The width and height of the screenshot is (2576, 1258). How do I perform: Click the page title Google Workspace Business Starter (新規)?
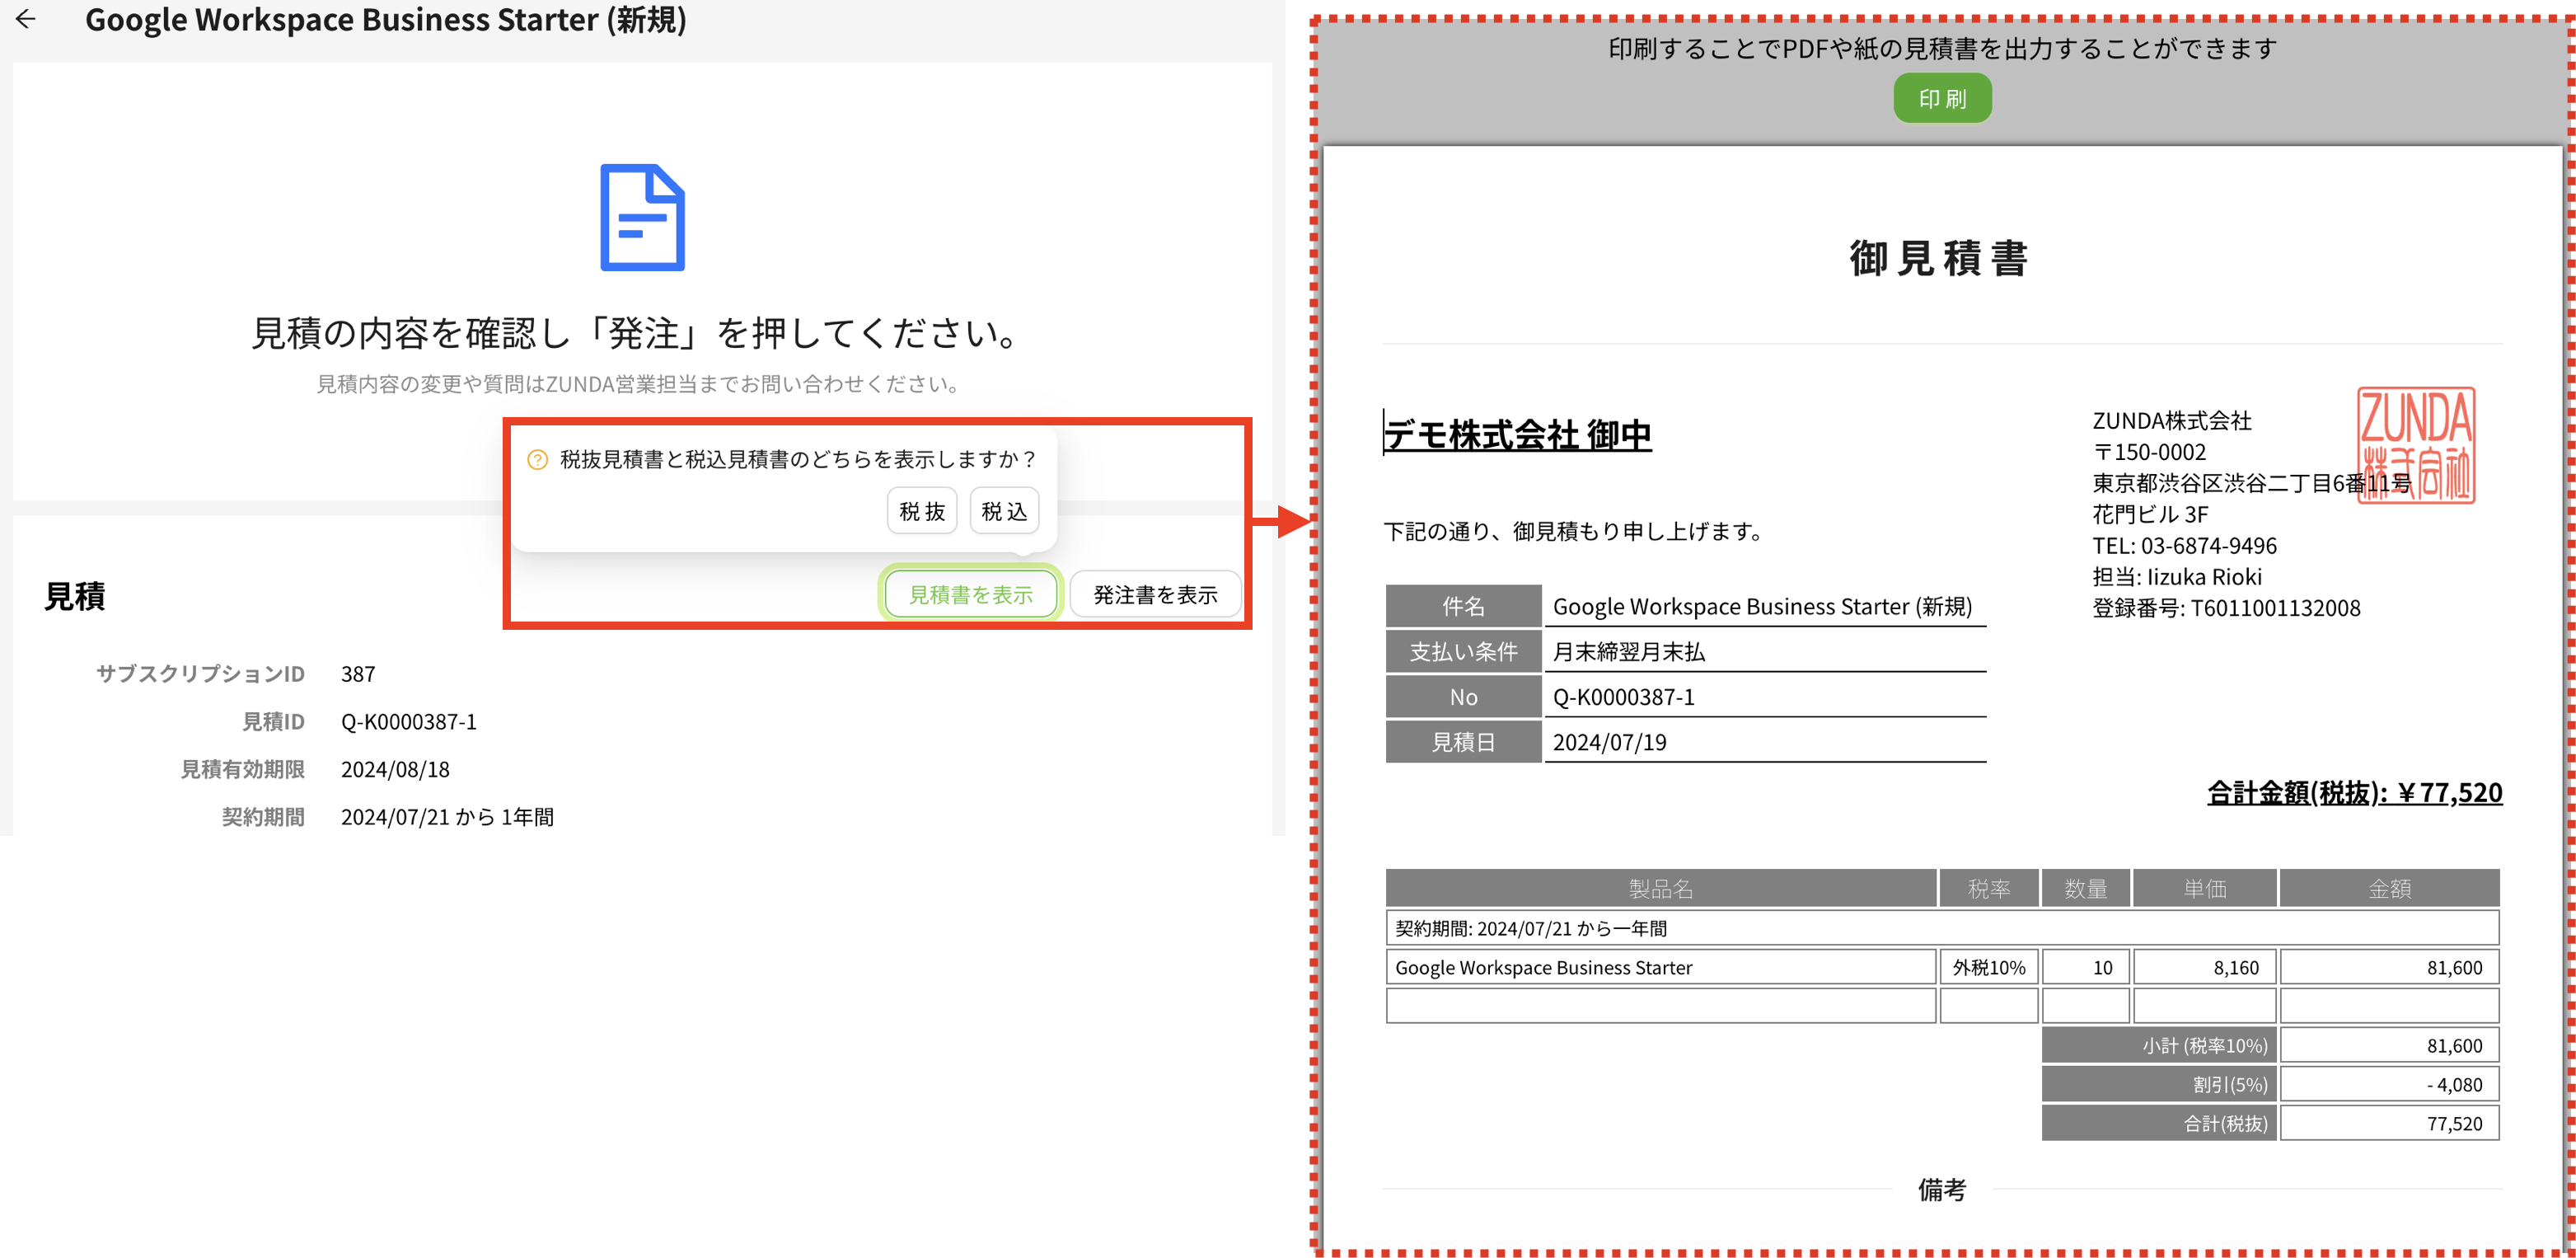pyautogui.click(x=386, y=19)
